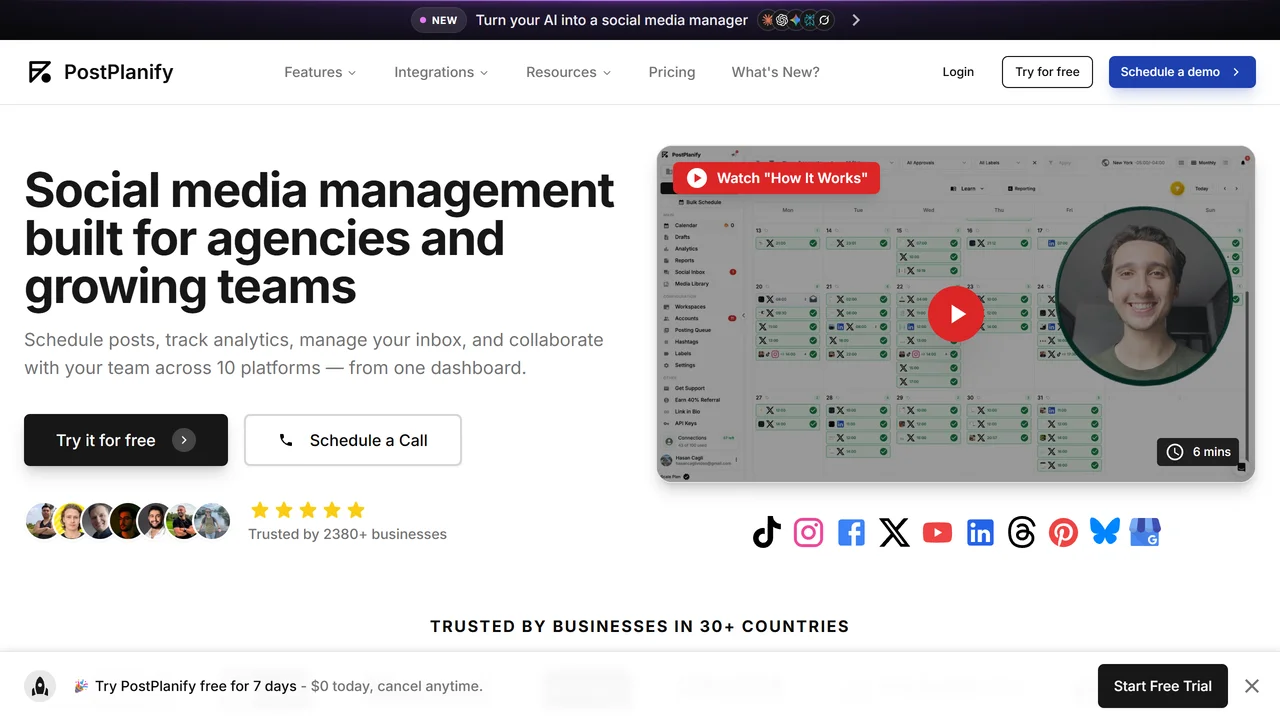The width and height of the screenshot is (1280, 720).
Task: Click the Schedule a Call button
Action: (x=353, y=440)
